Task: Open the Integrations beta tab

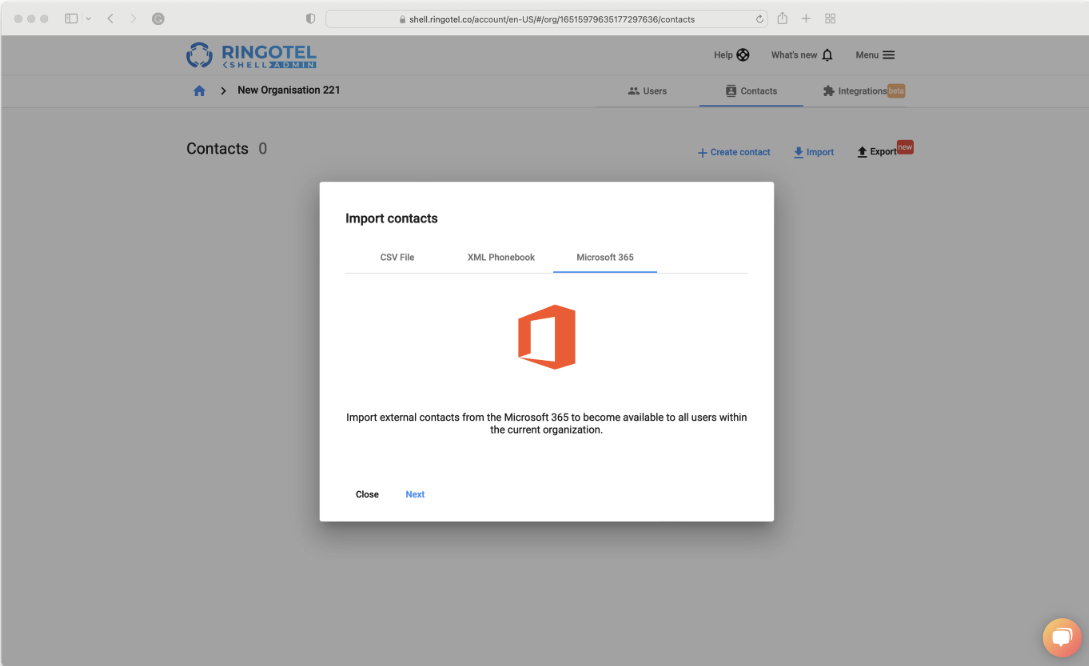Action: coord(863,91)
